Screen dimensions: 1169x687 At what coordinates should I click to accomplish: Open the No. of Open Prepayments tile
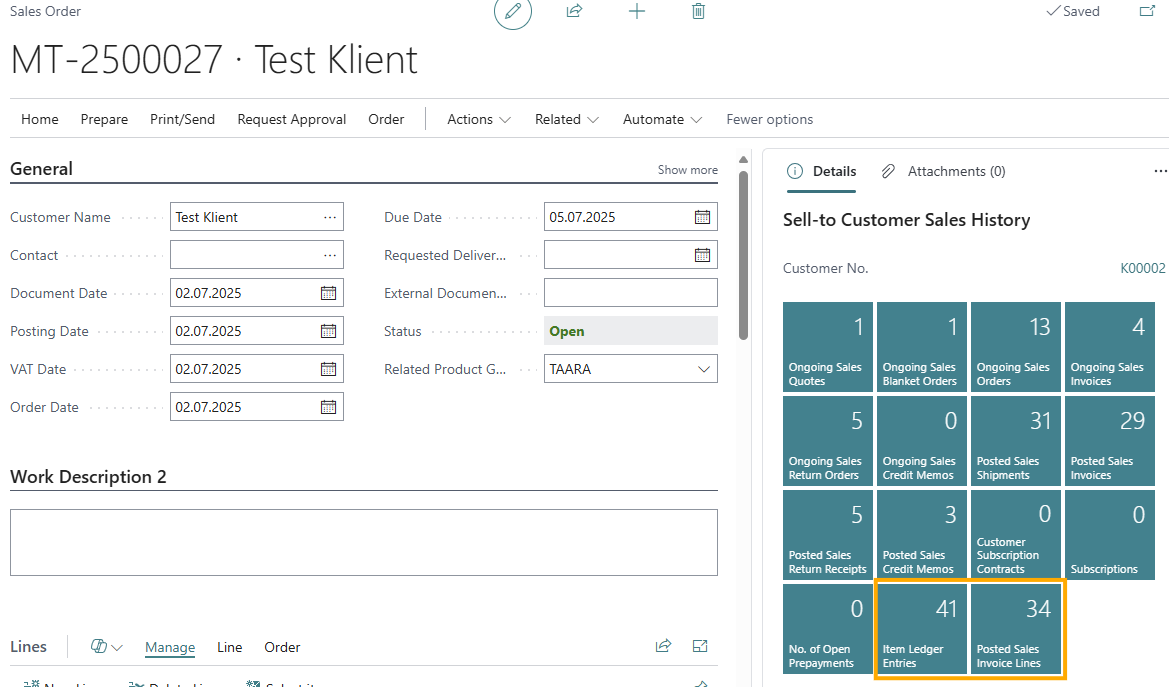coord(828,629)
